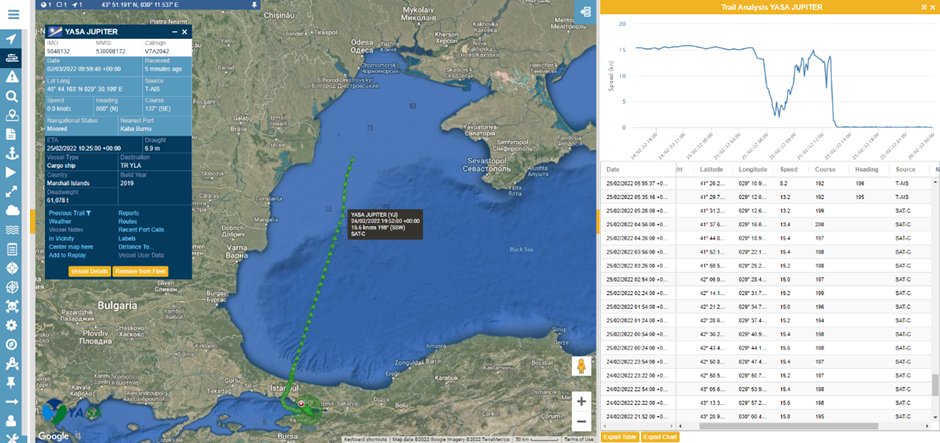Sort table by Source column header
Screen dimensions: 940x443
[x=905, y=170]
